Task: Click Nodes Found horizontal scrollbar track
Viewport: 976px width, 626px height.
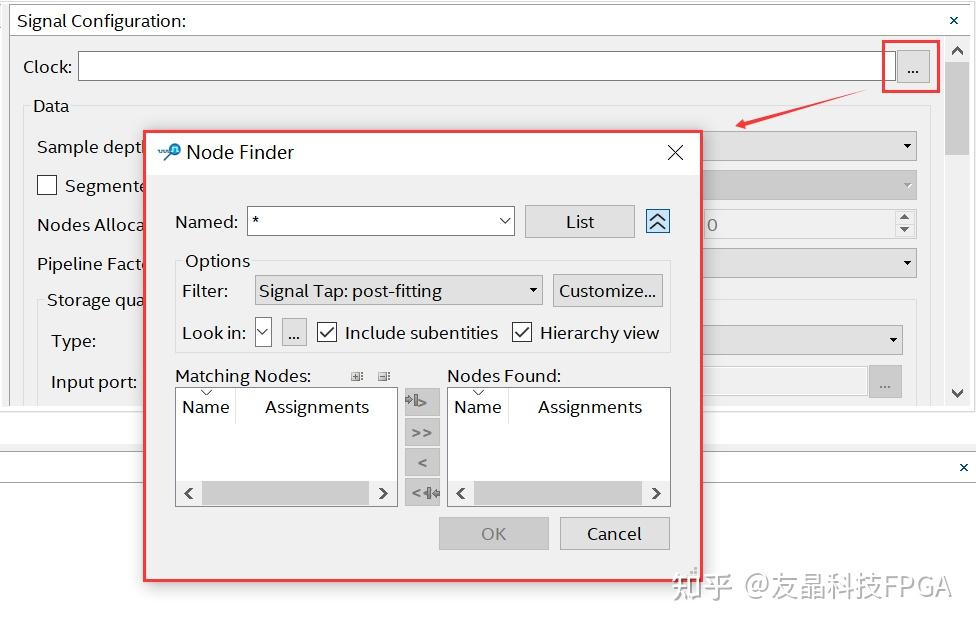Action: tap(558, 493)
